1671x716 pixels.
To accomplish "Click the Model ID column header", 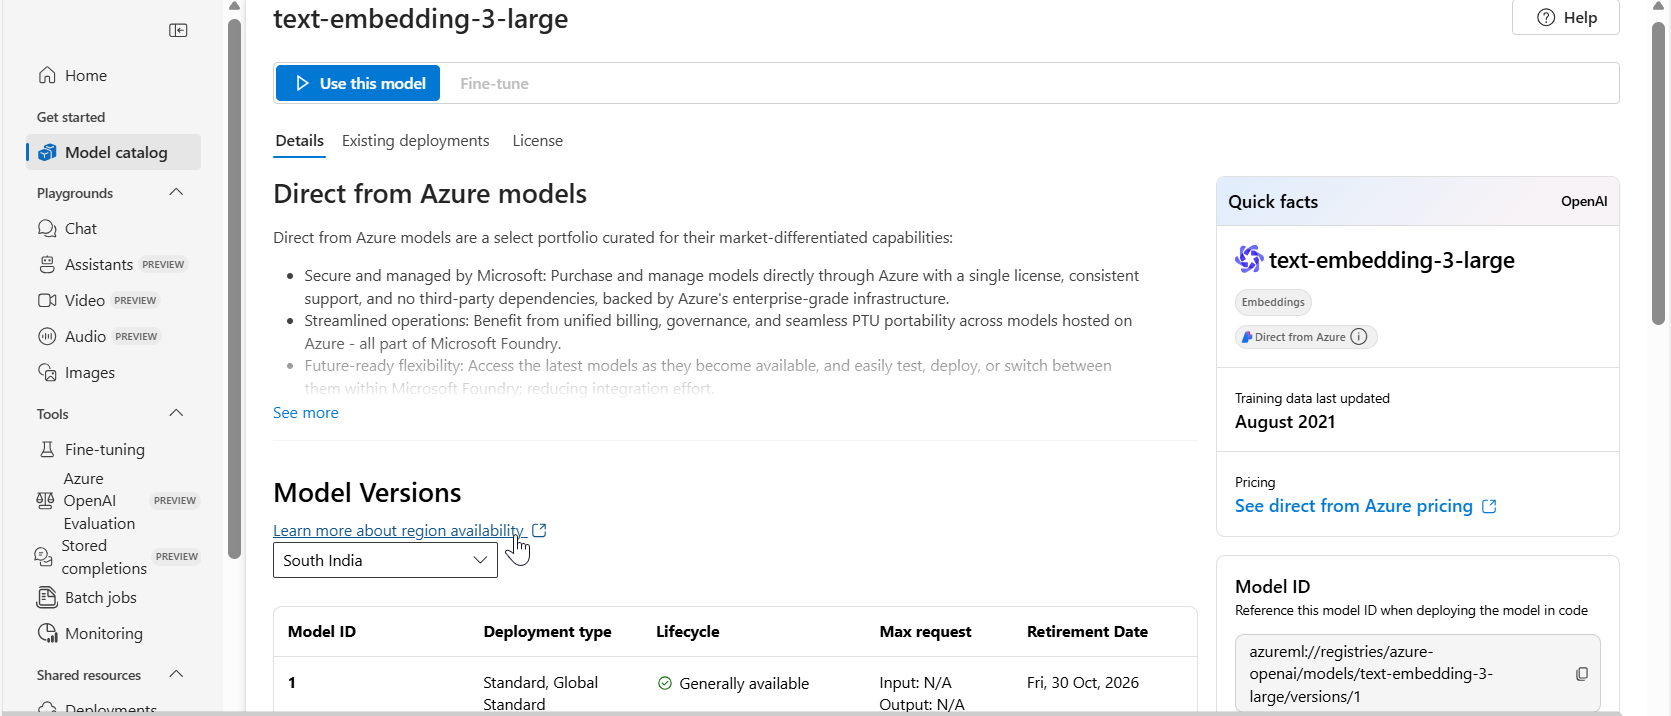I will tap(322, 632).
